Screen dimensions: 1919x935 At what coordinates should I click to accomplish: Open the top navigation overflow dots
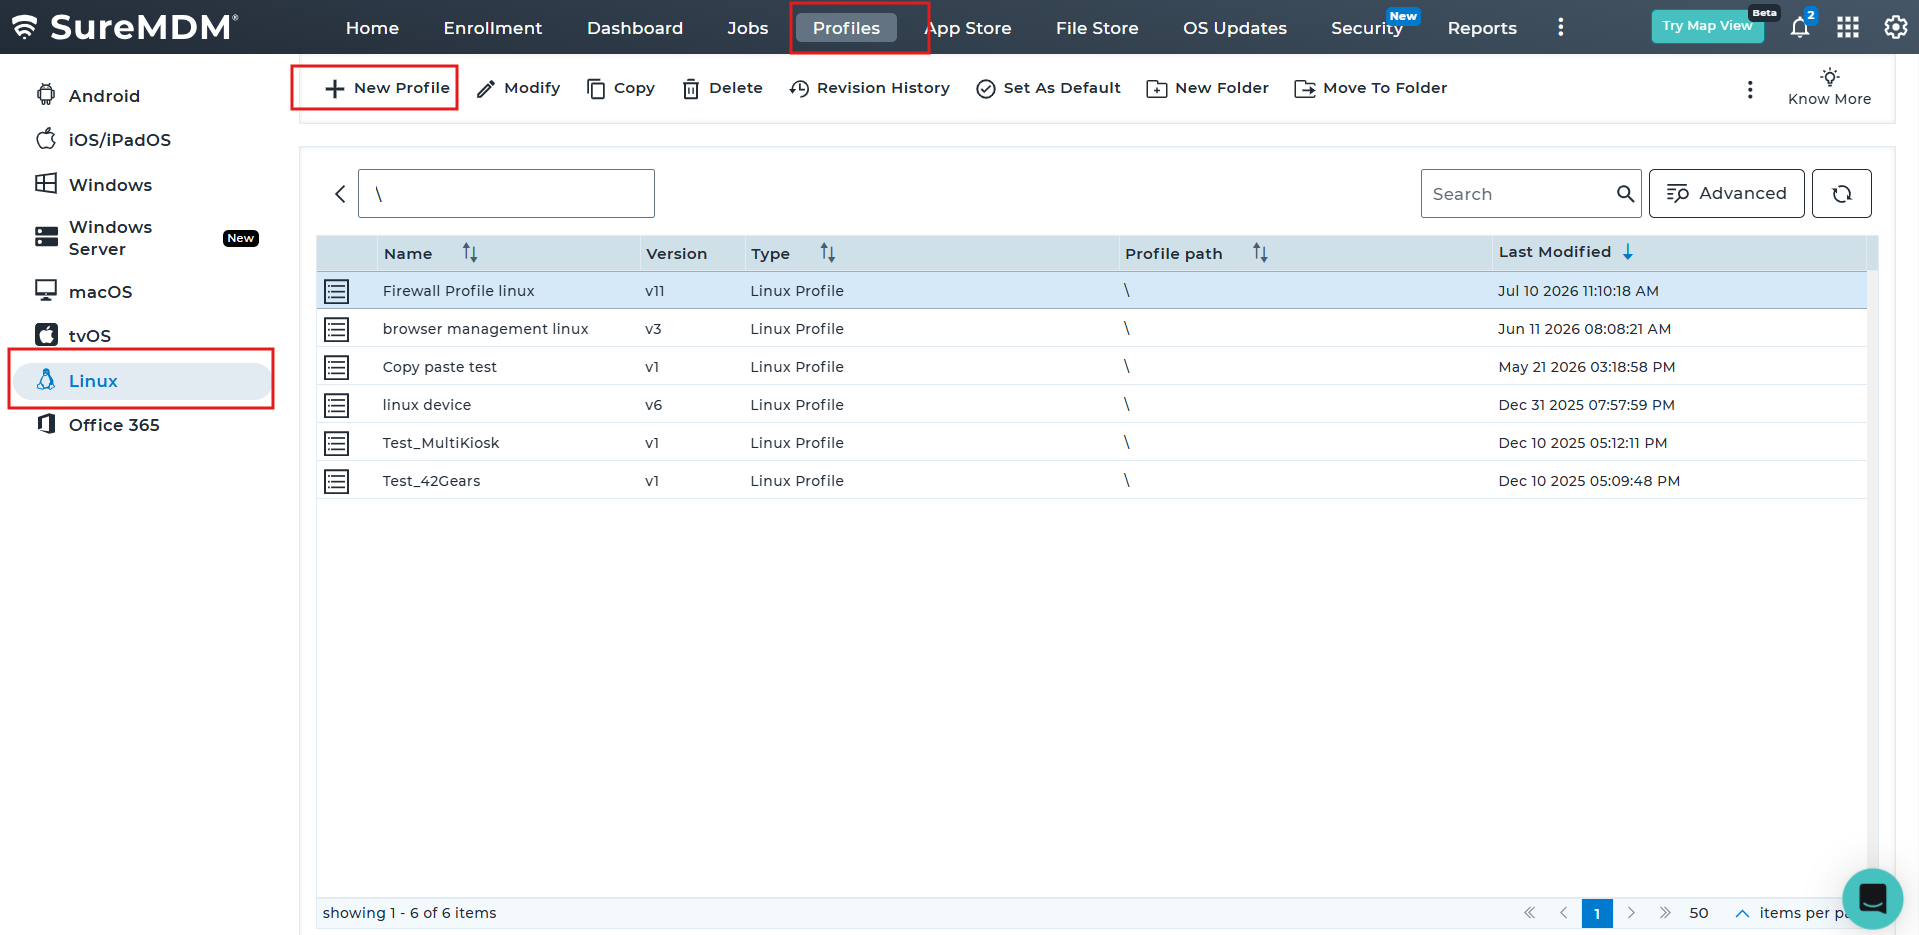1560,27
